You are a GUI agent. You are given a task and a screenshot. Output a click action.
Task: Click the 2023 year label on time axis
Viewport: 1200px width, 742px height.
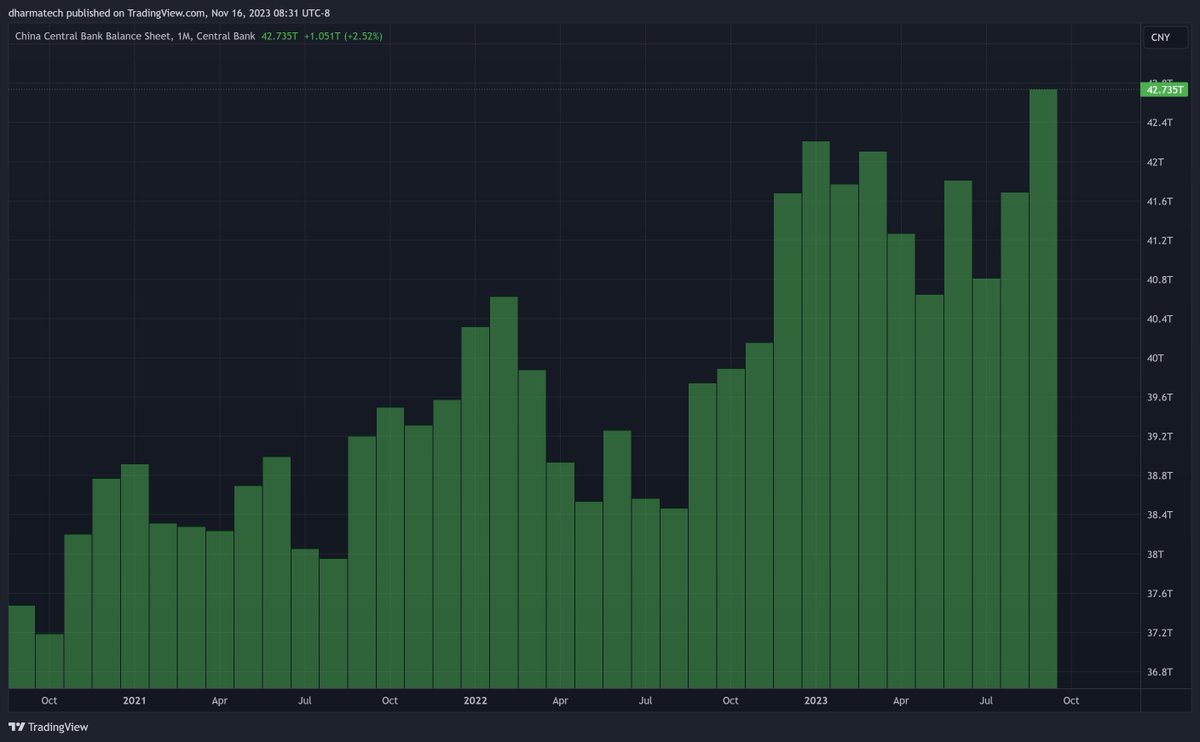pyautogui.click(x=816, y=701)
